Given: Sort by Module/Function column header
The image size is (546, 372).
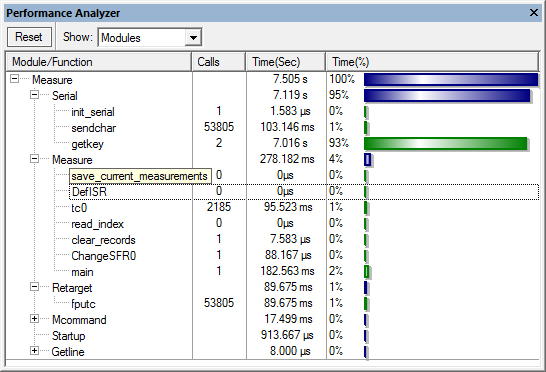Looking at the screenshot, I should point(99,62).
